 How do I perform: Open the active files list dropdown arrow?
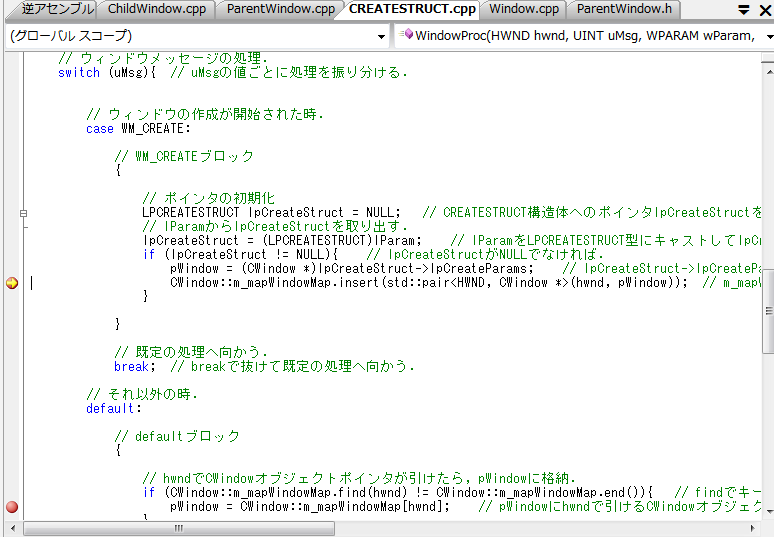click(x=743, y=9)
